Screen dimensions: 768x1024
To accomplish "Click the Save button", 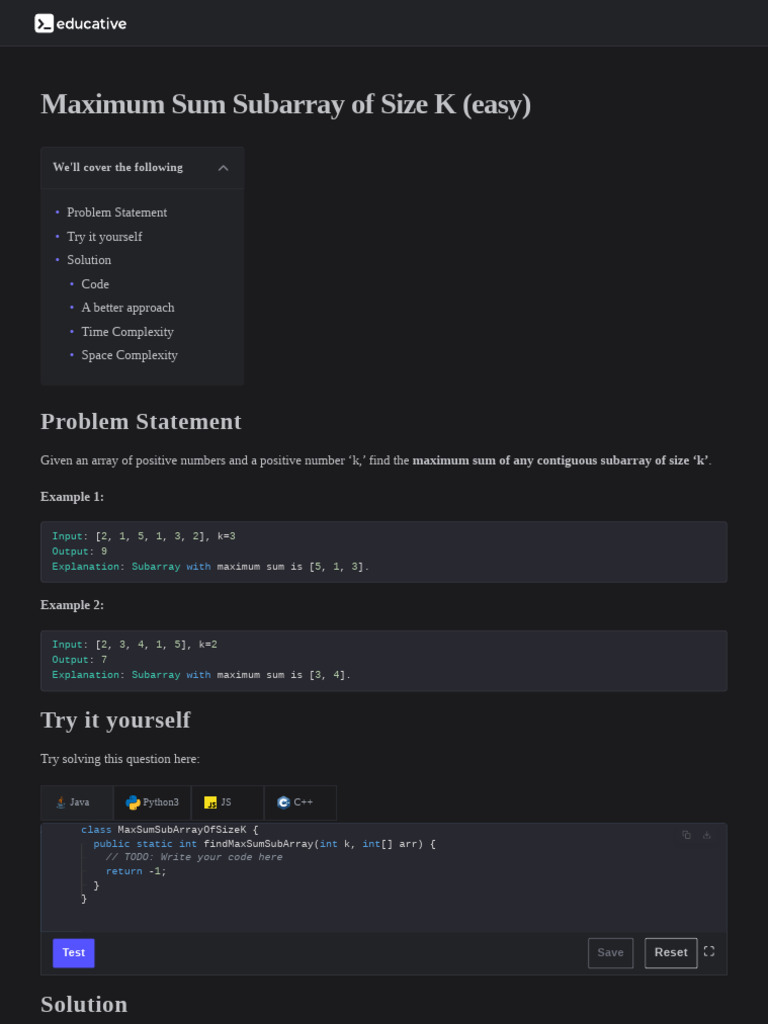I will 610,953.
